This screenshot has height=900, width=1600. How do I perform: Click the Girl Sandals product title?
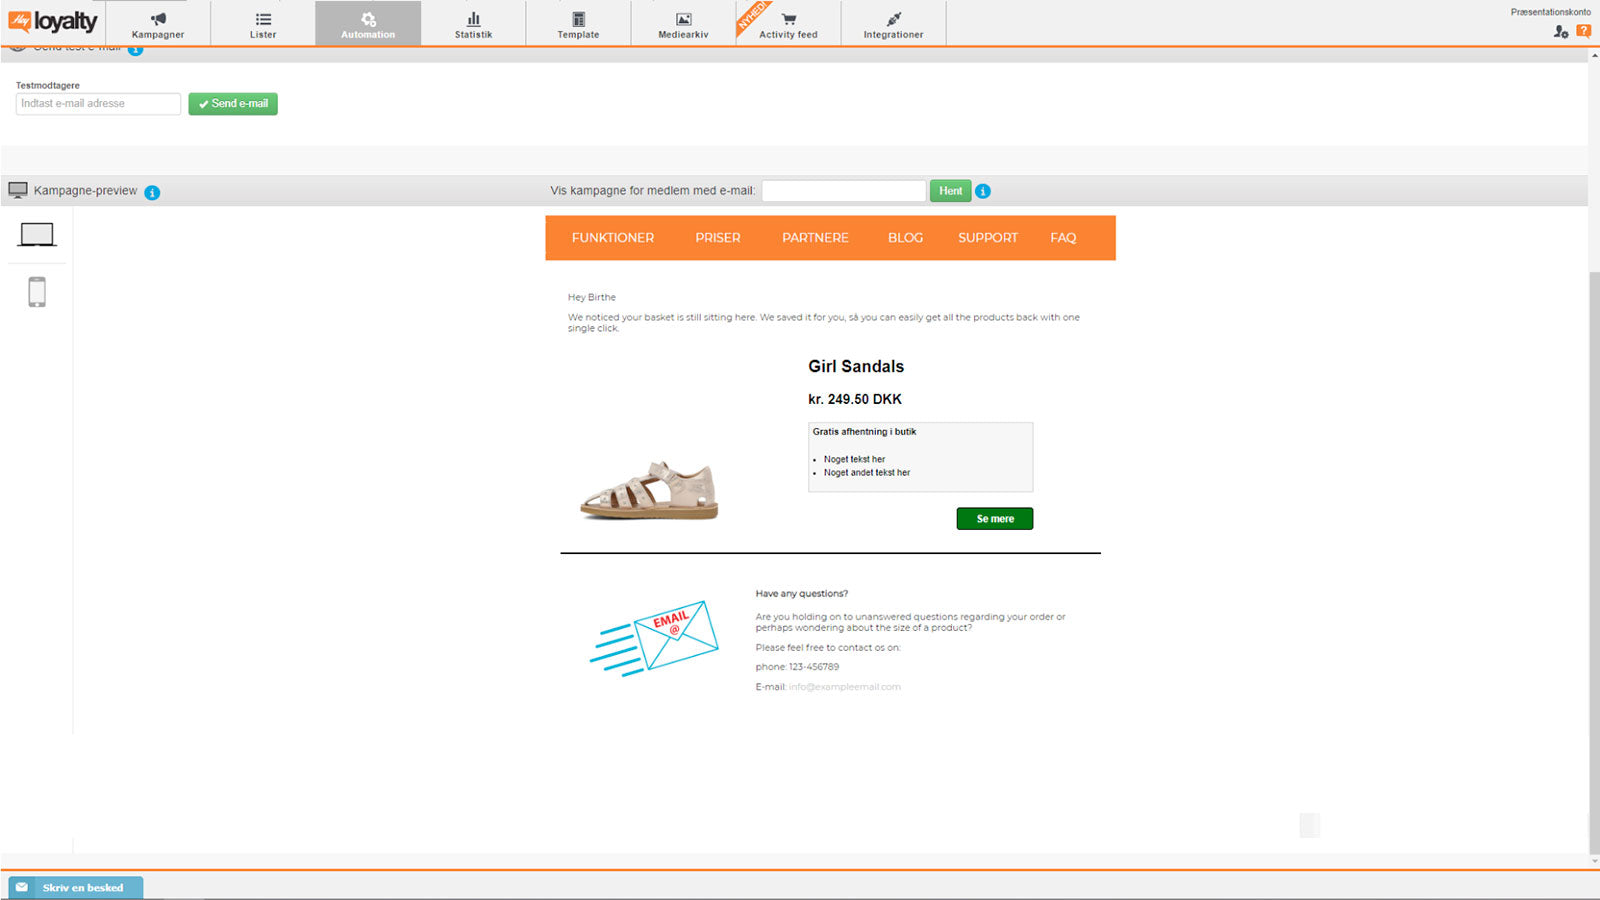856,367
